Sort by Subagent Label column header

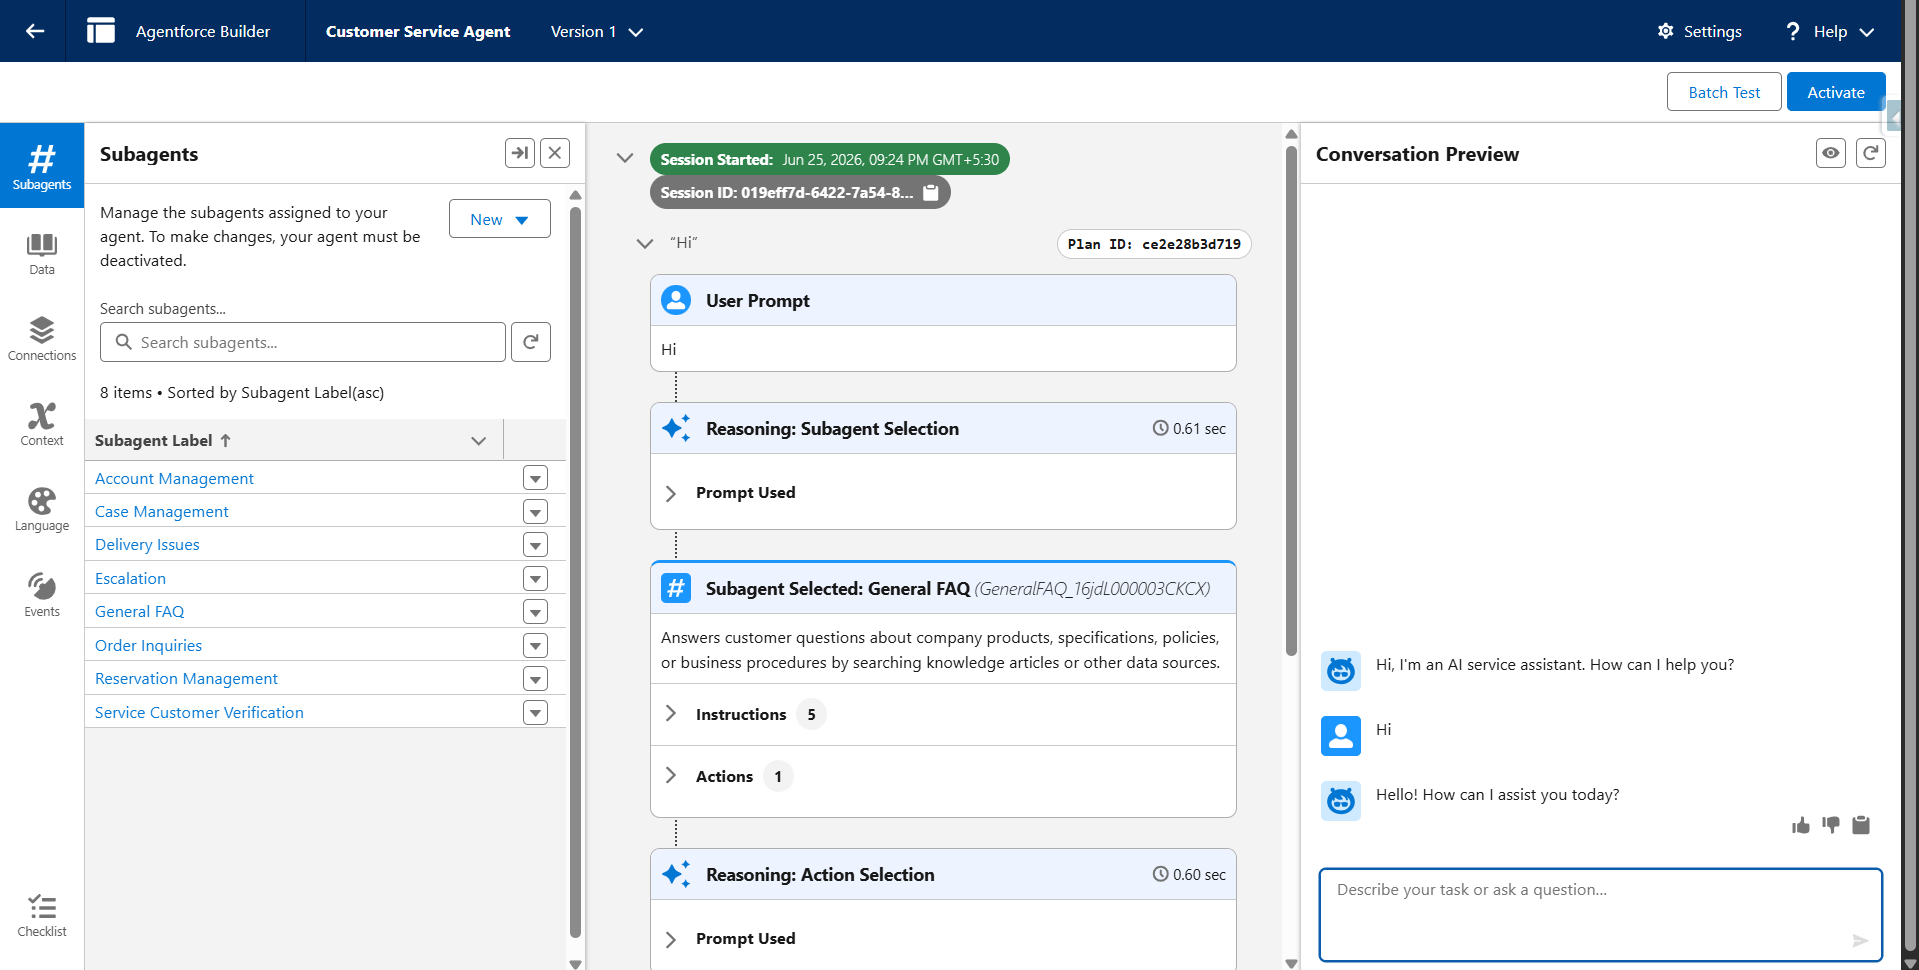(163, 440)
